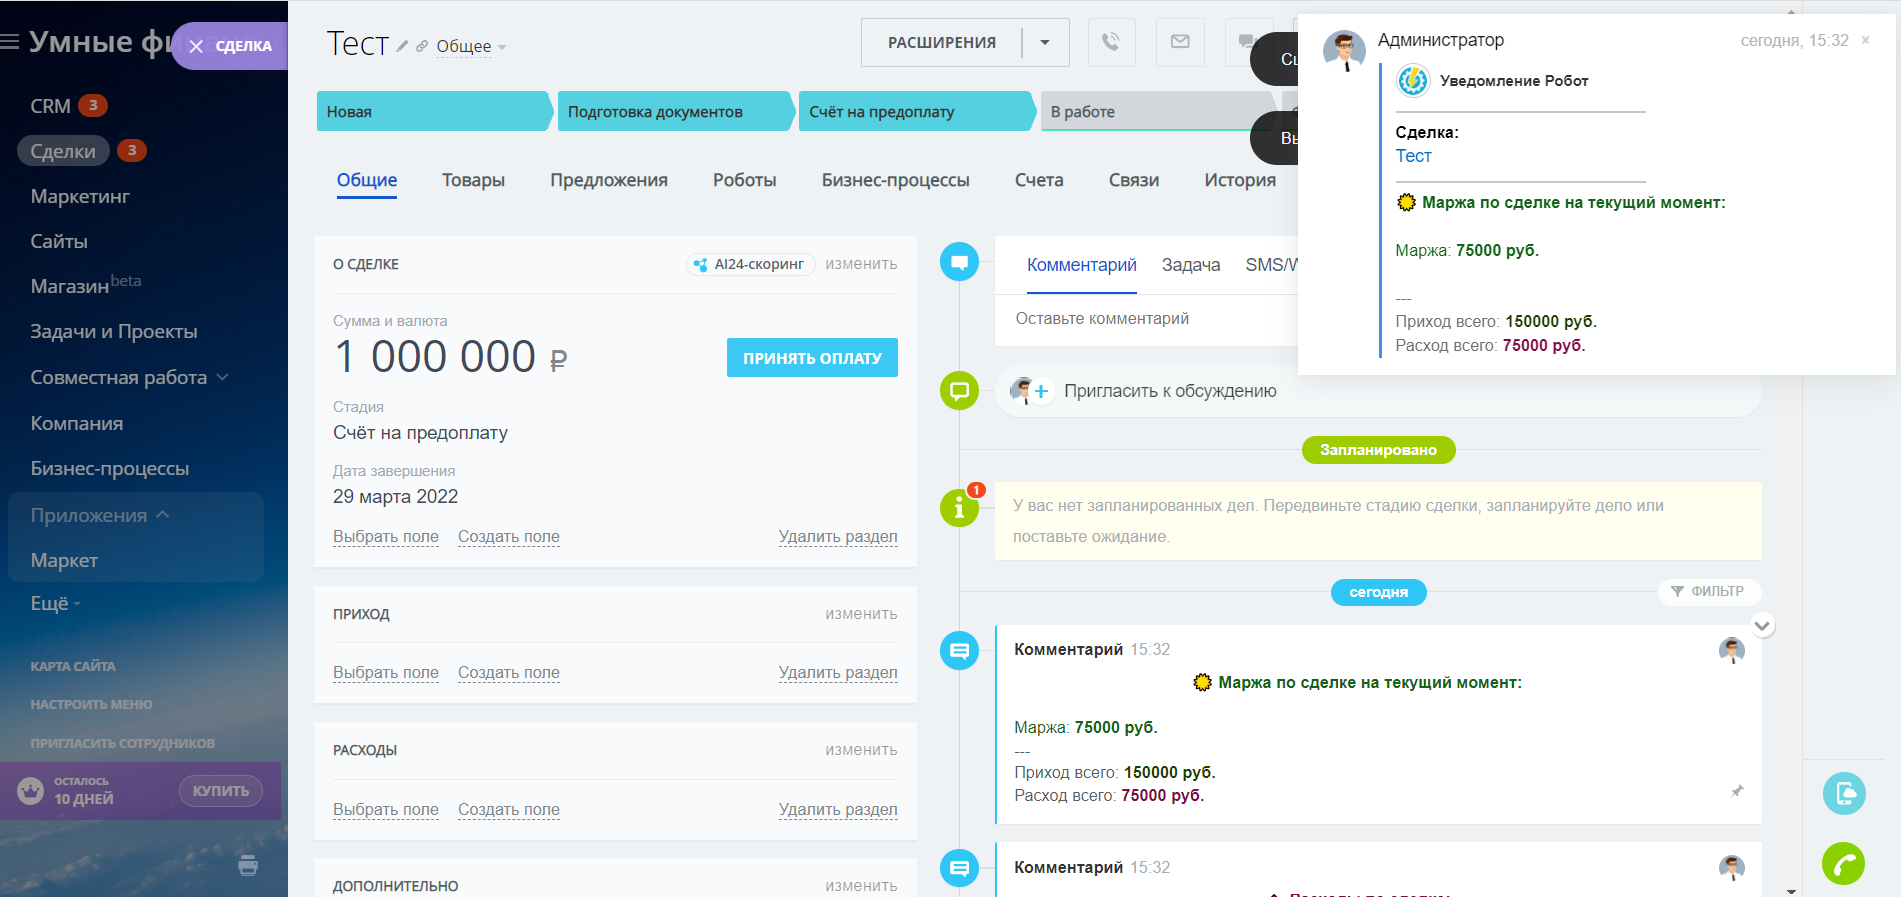The image size is (1901, 897).
Task: Click the Администратор avatar in the notification
Action: coord(1344,50)
